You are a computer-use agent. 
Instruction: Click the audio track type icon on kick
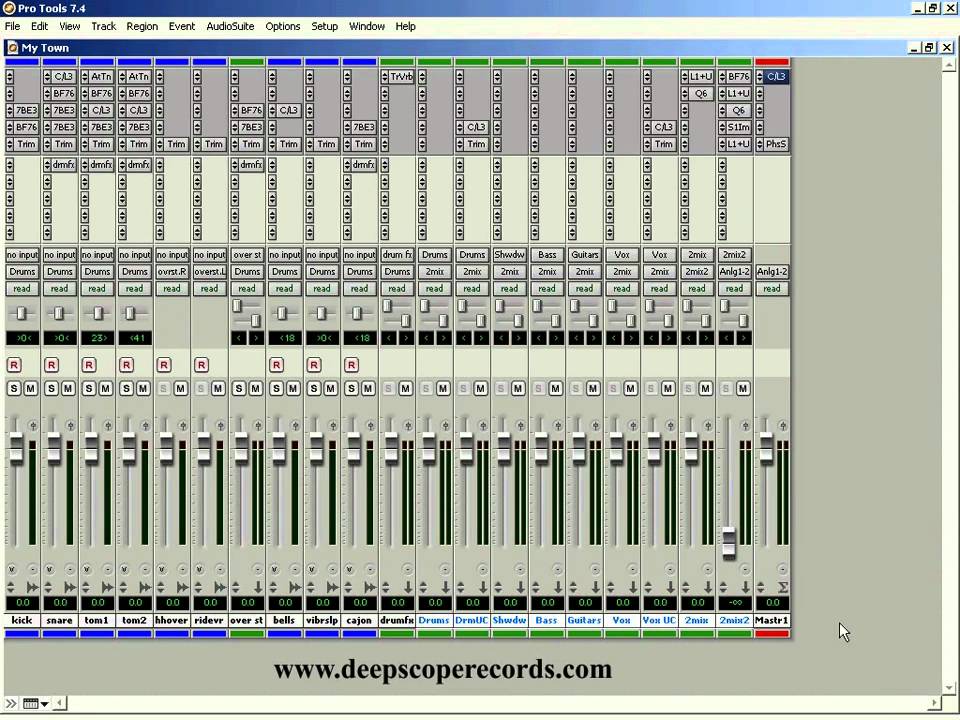click(32, 588)
